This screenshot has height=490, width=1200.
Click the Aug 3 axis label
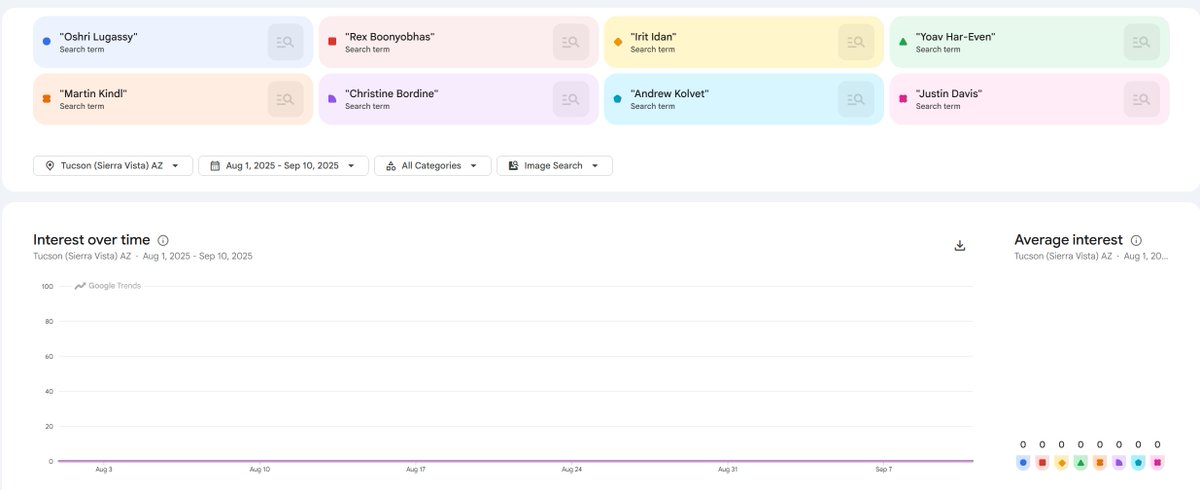coord(103,469)
